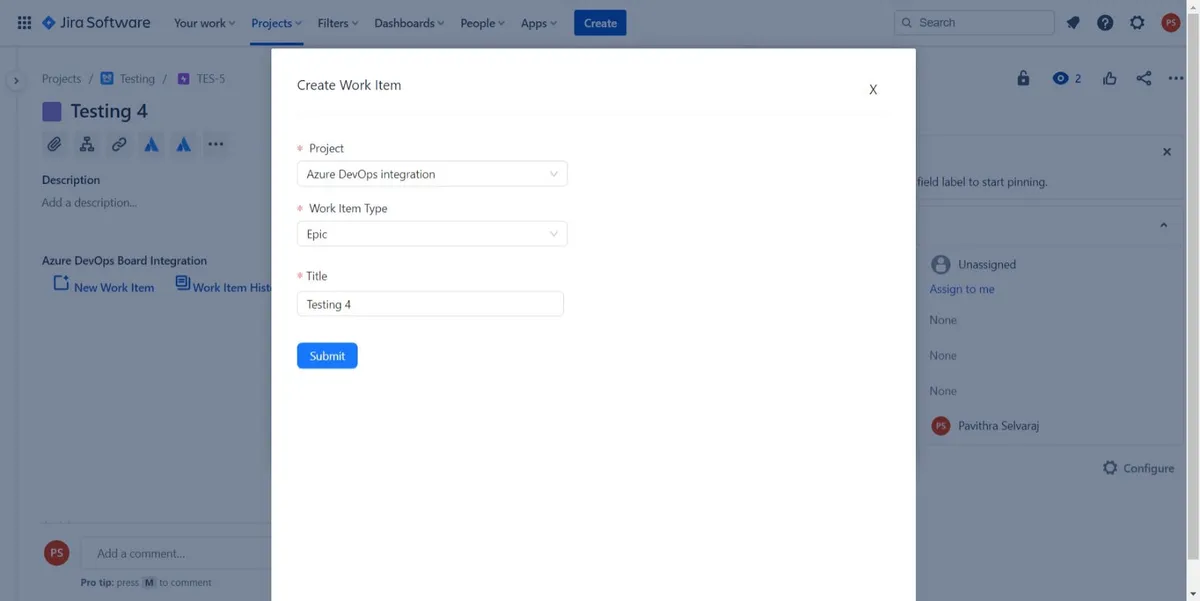Viewport: 1200px width, 601px height.
Task: Click the link issue icon
Action: 119,144
